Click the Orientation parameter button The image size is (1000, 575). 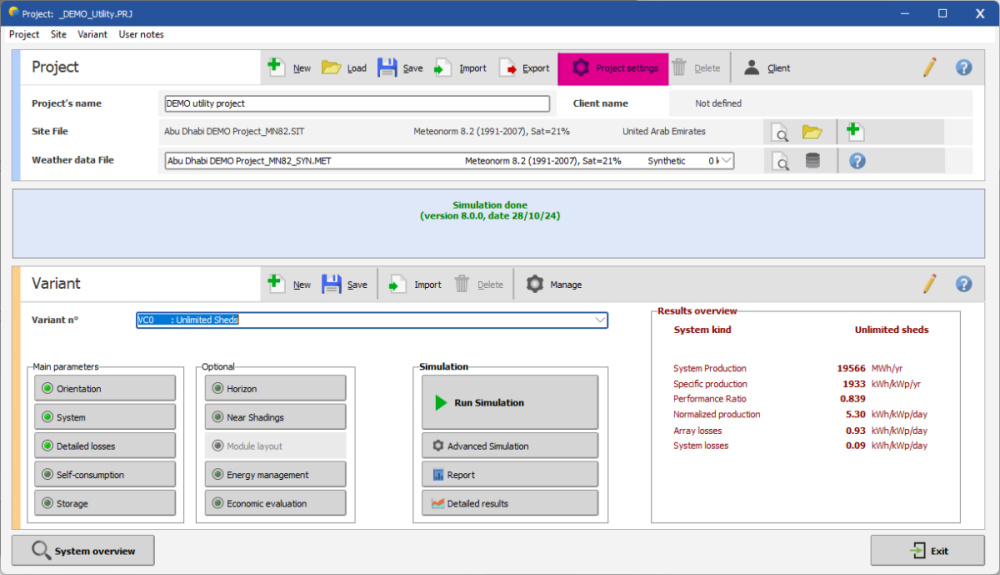[105, 388]
